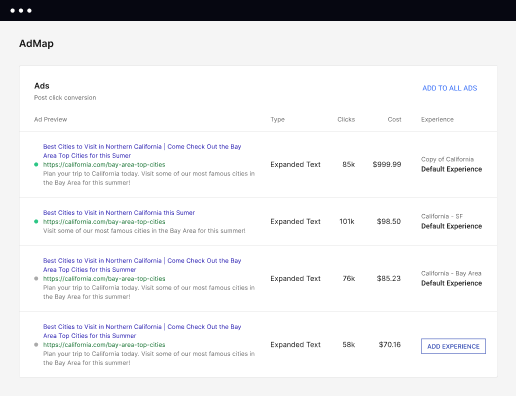Select the California - SF Default Experience
Viewport: 516px width, 396px height.
pos(451,221)
